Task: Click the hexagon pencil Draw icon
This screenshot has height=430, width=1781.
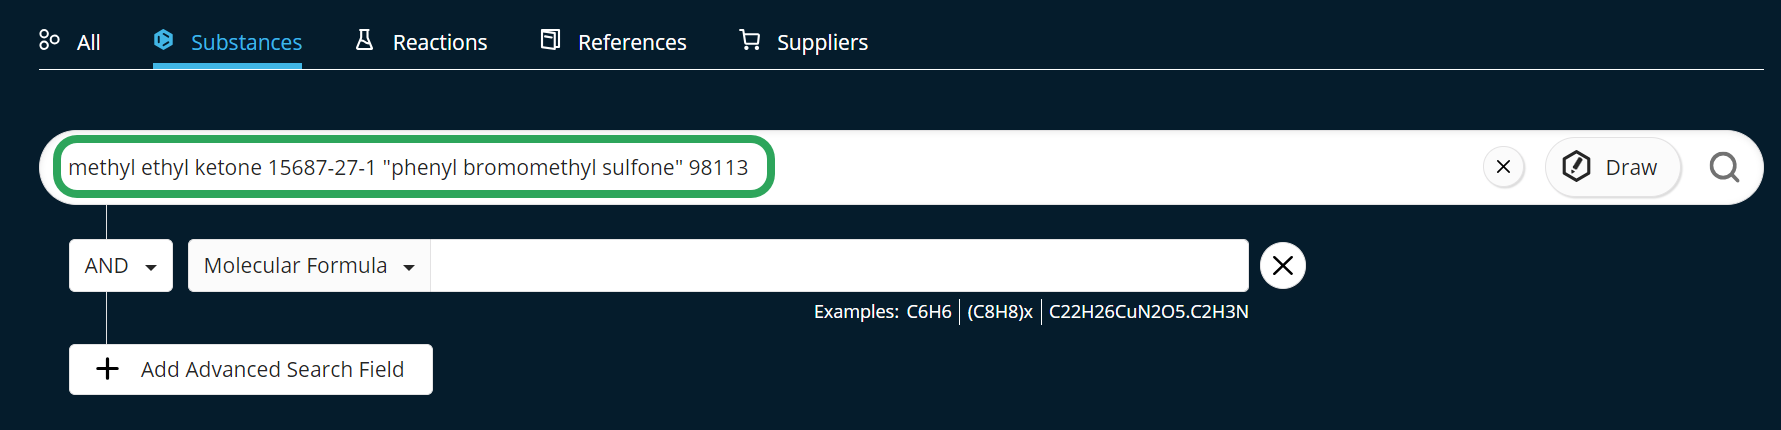Action: coord(1576,167)
